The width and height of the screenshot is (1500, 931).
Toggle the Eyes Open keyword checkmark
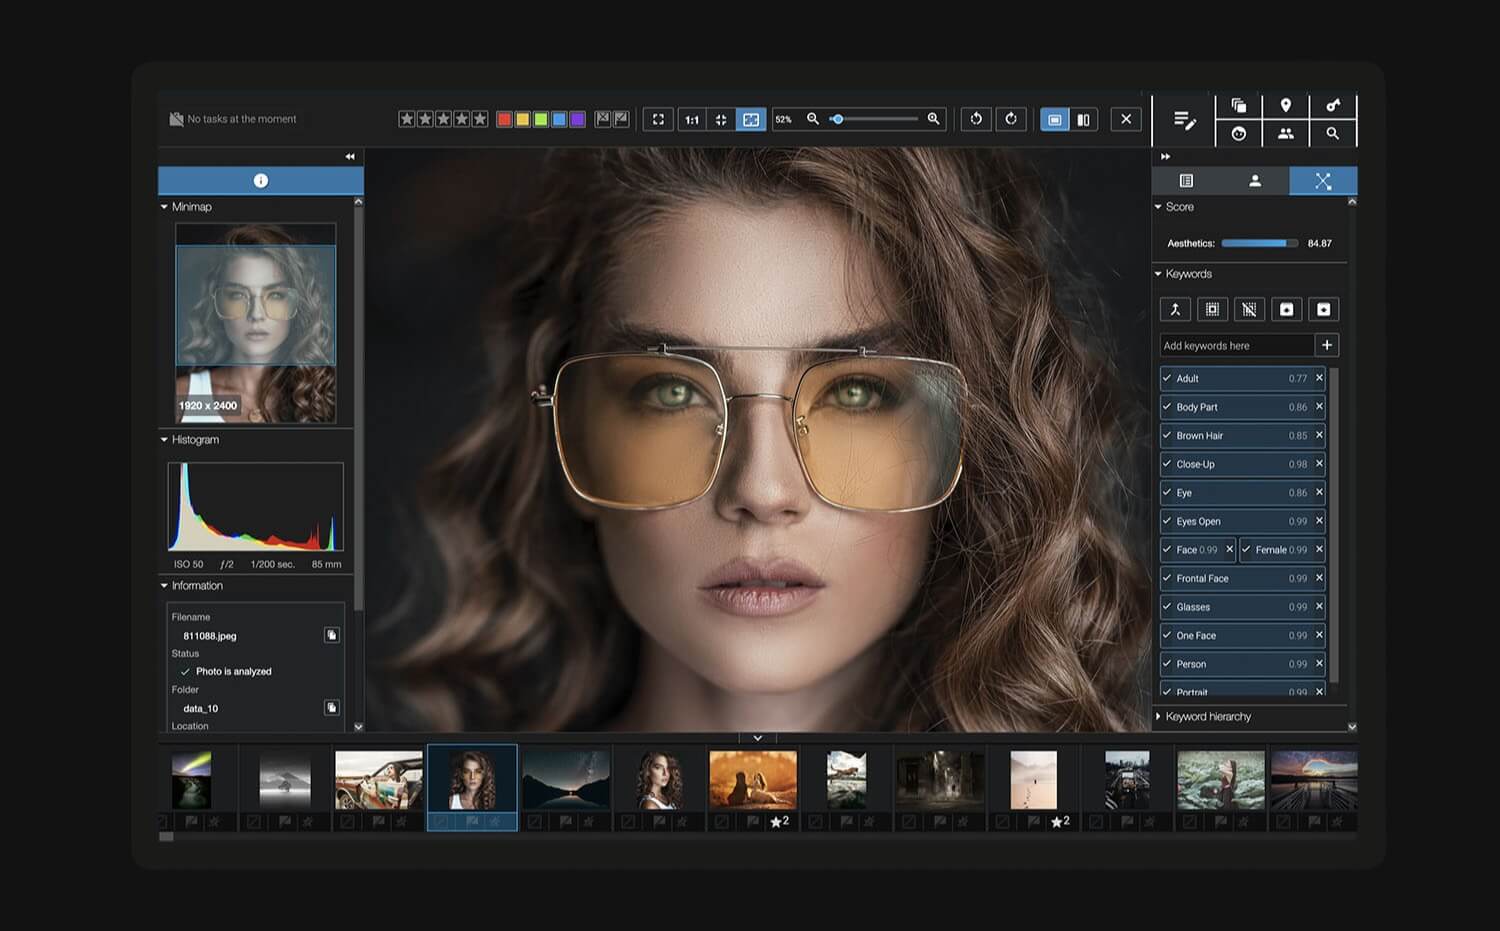coord(1167,521)
